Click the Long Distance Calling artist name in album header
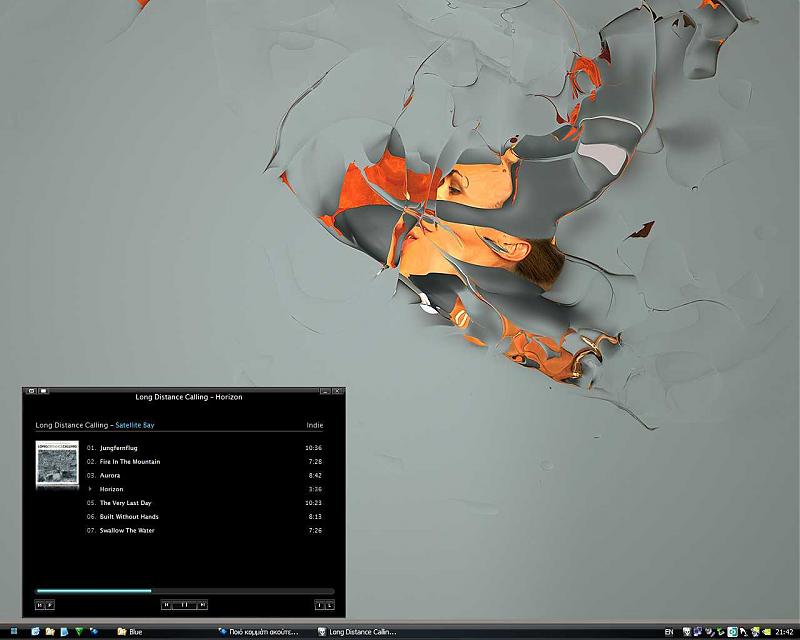The height and width of the screenshot is (640, 800). pos(71,425)
